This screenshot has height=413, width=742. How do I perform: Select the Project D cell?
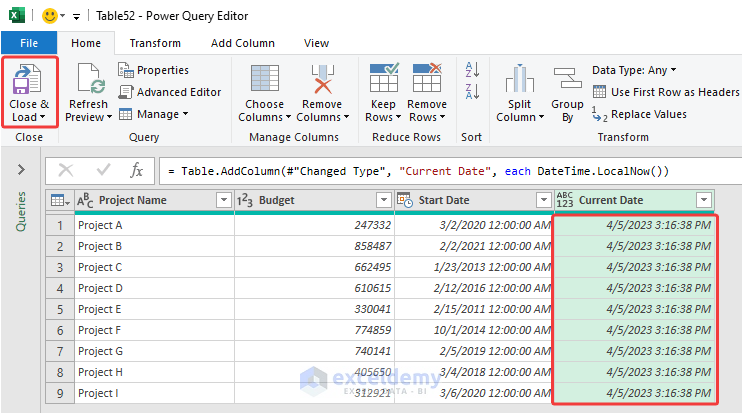[x=154, y=288]
